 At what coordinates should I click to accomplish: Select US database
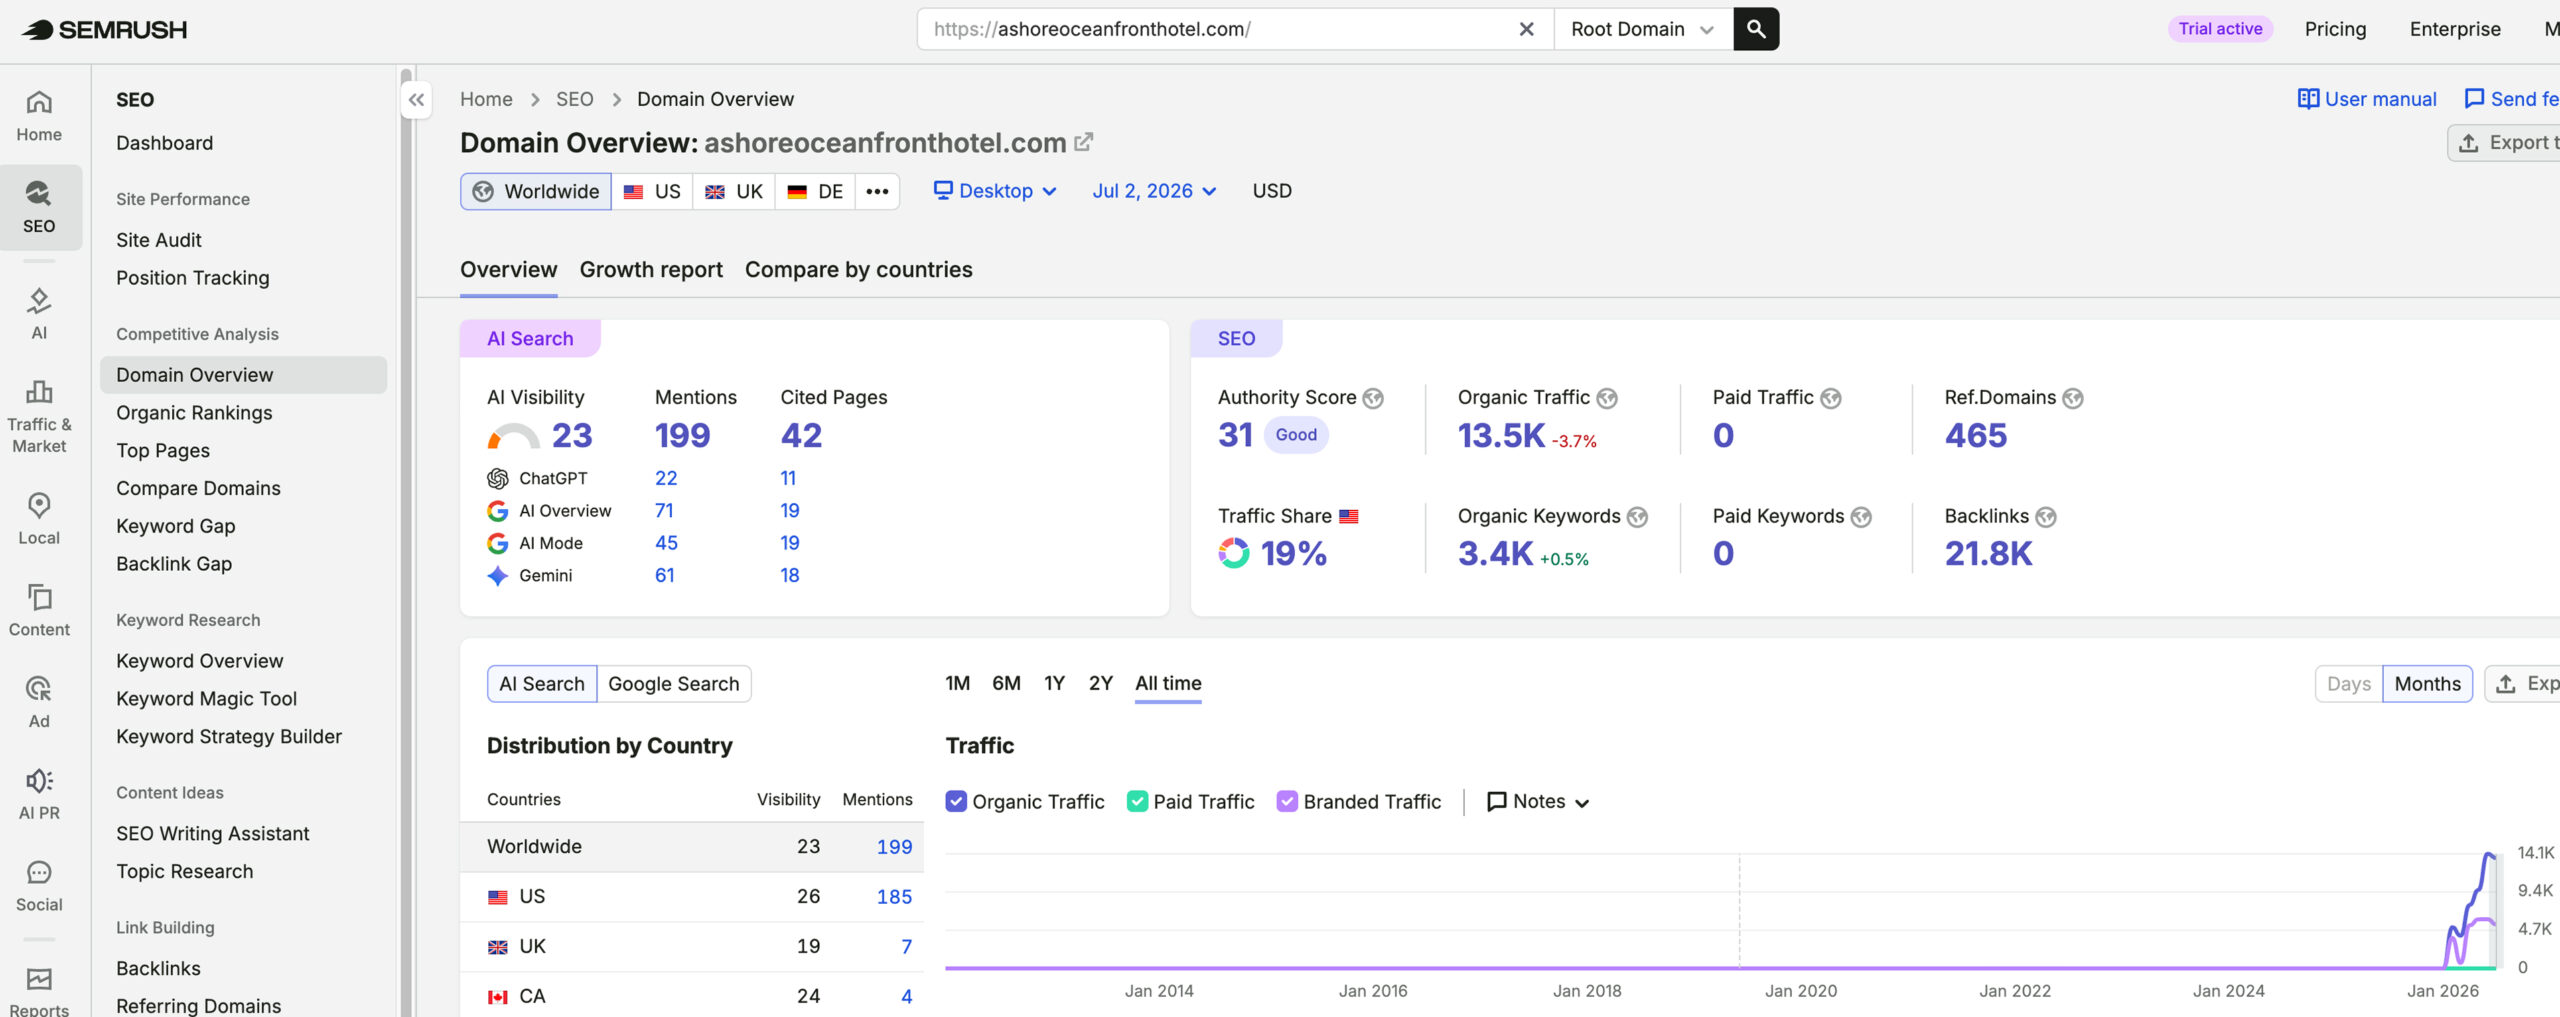(x=652, y=191)
